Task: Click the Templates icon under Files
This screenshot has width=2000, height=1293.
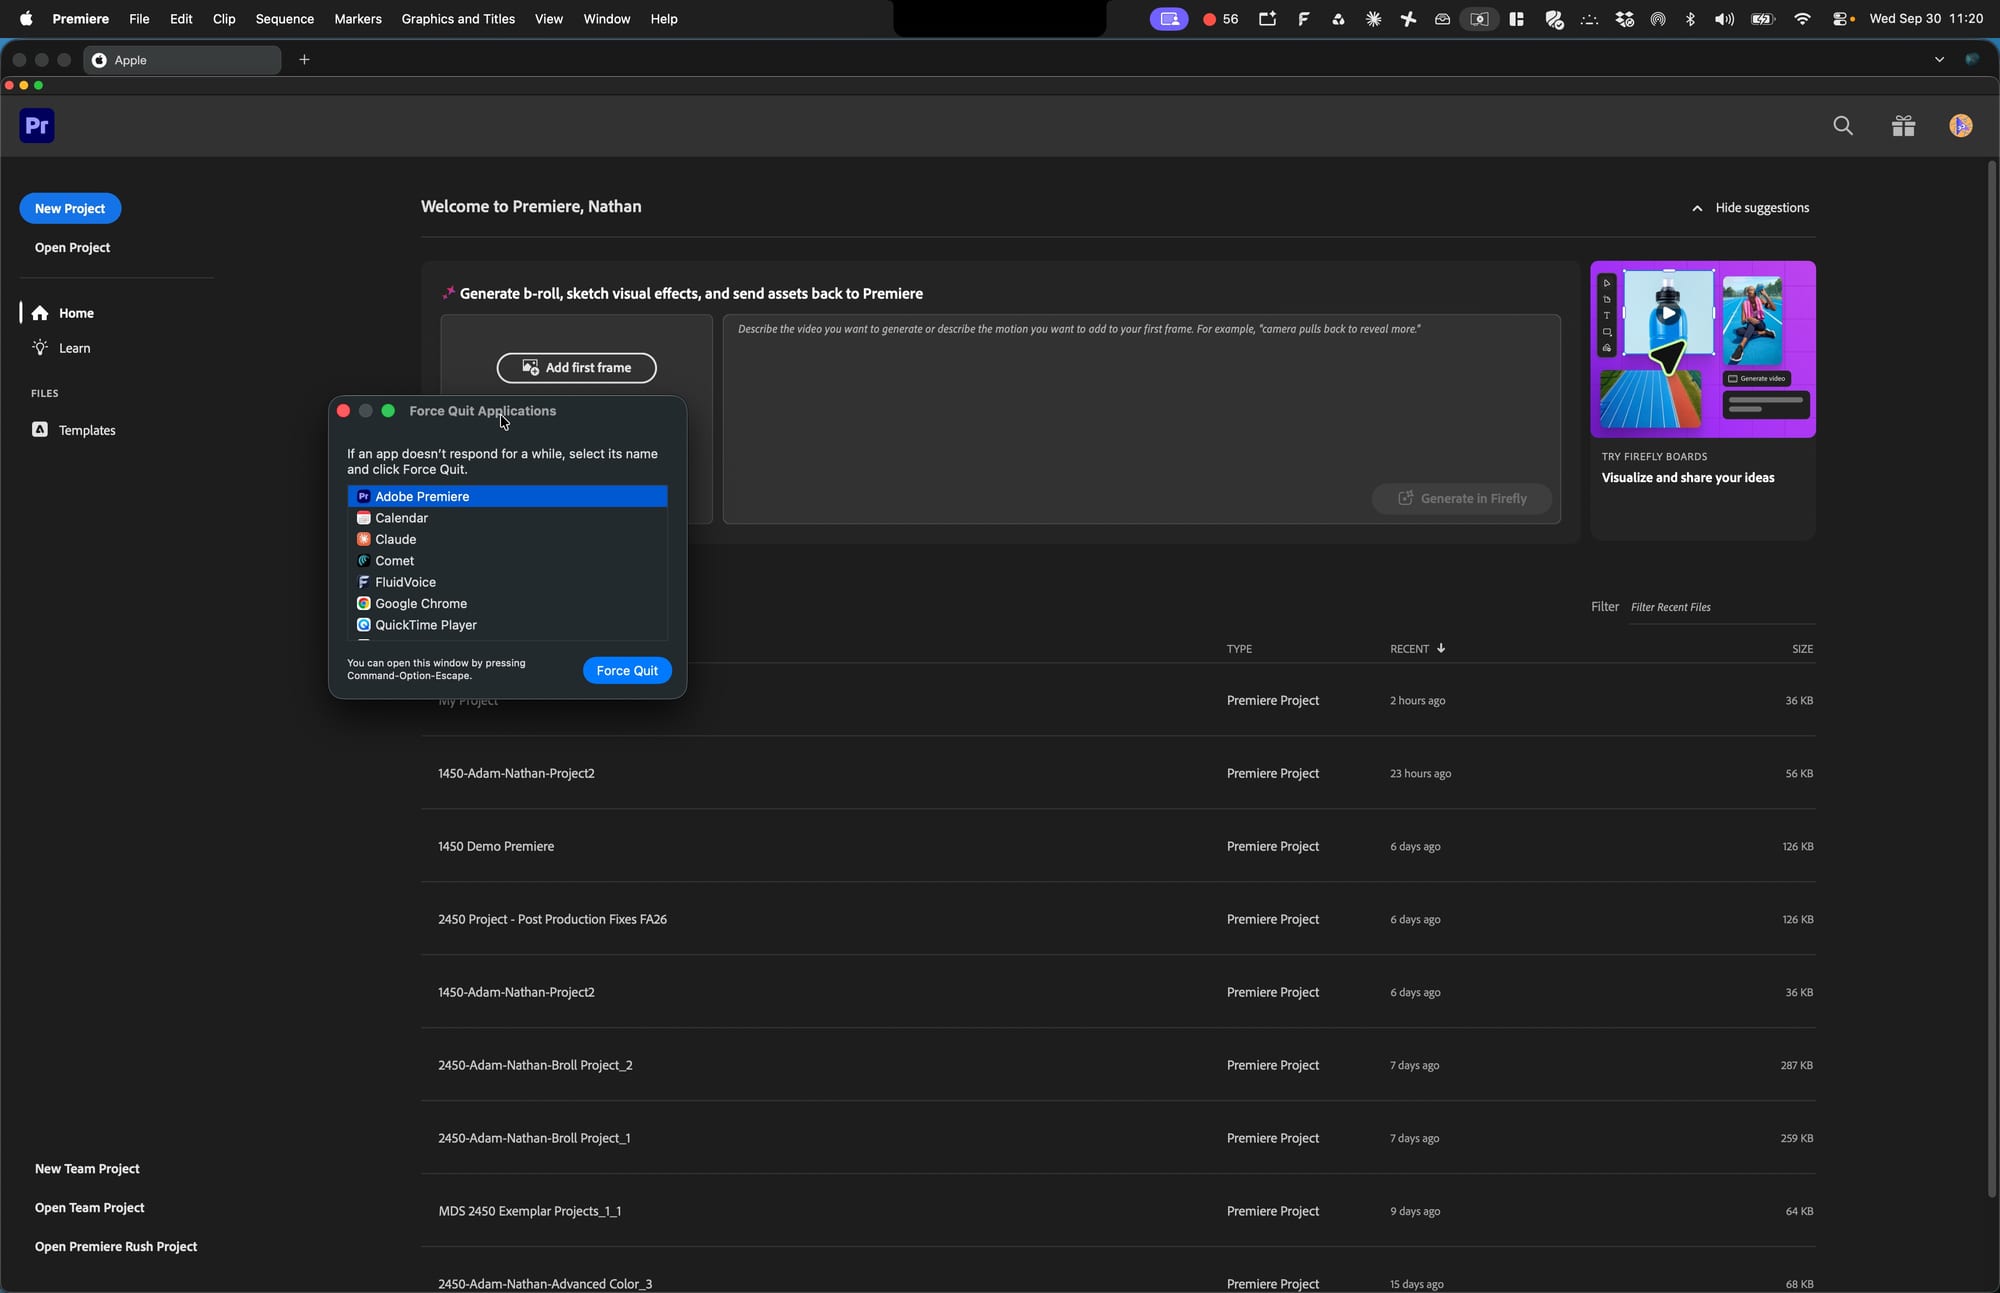Action: pos(40,430)
